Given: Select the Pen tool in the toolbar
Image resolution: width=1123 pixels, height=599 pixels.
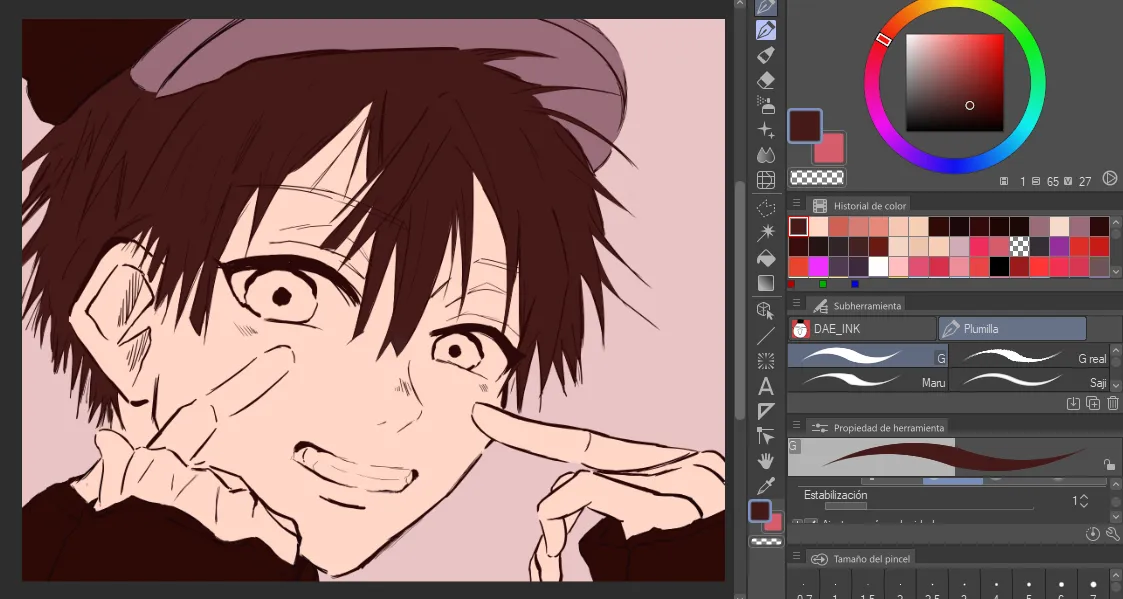Looking at the screenshot, I should pyautogui.click(x=766, y=30).
